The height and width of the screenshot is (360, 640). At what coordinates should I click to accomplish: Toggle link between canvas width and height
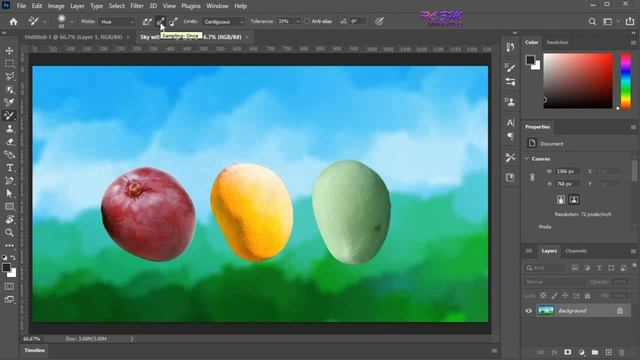532,178
